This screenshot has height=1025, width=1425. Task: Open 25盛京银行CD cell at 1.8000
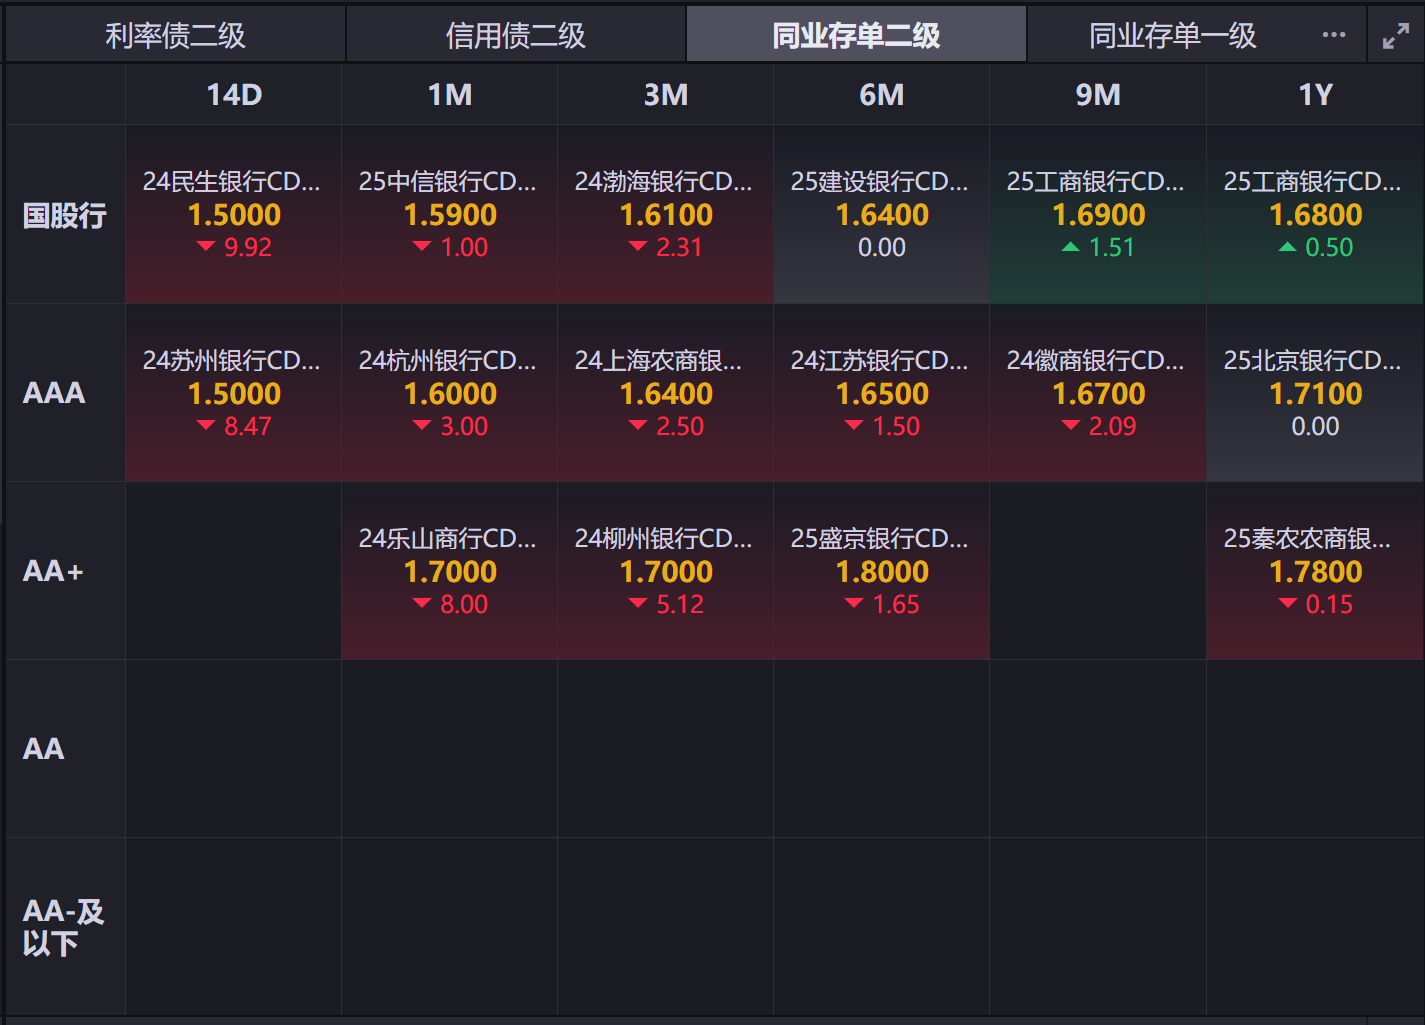pyautogui.click(x=882, y=571)
